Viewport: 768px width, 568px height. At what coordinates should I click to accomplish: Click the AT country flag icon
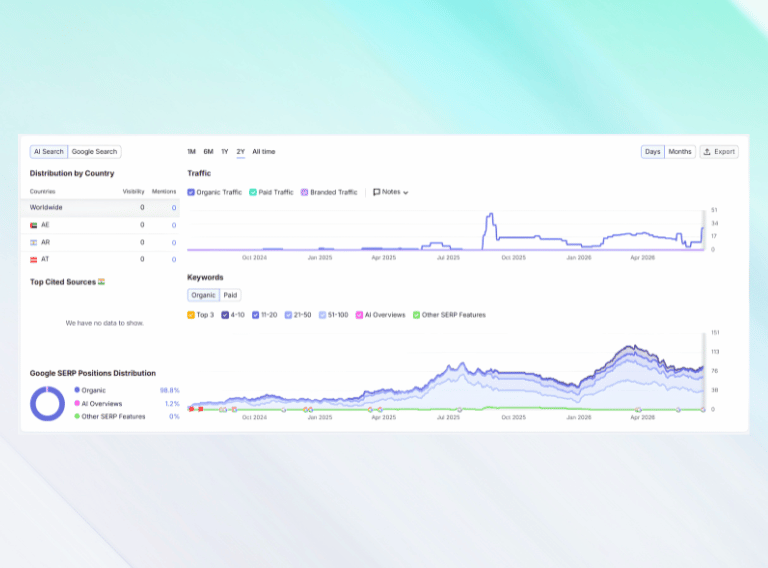34,260
